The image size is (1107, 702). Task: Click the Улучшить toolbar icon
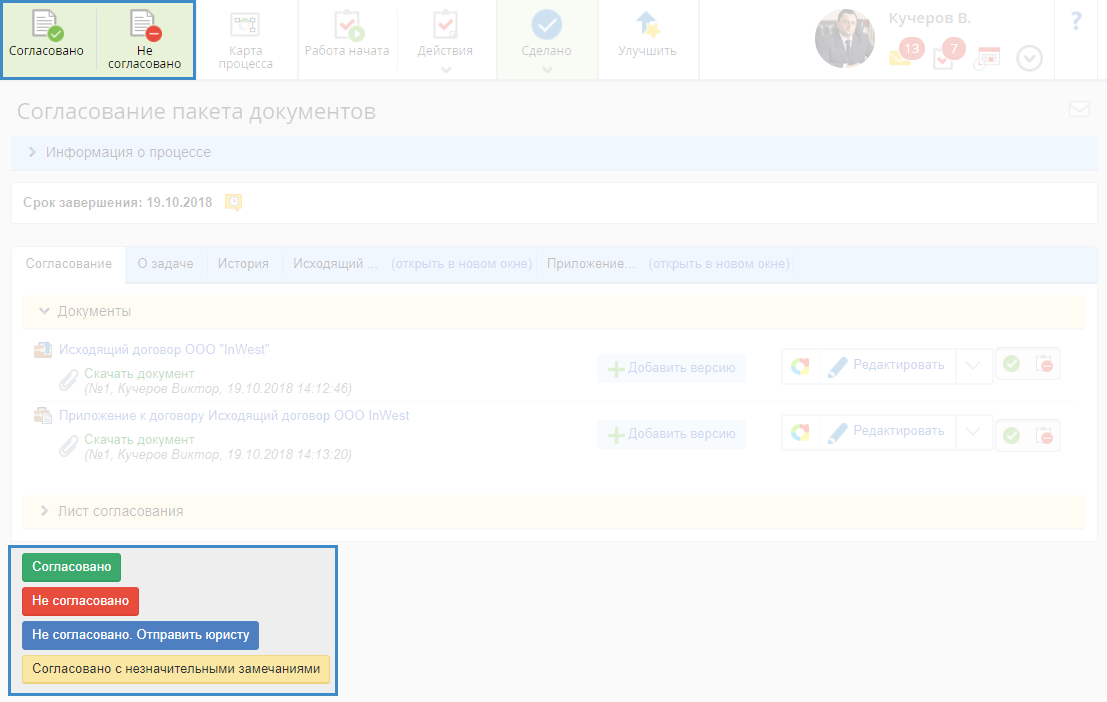click(647, 26)
